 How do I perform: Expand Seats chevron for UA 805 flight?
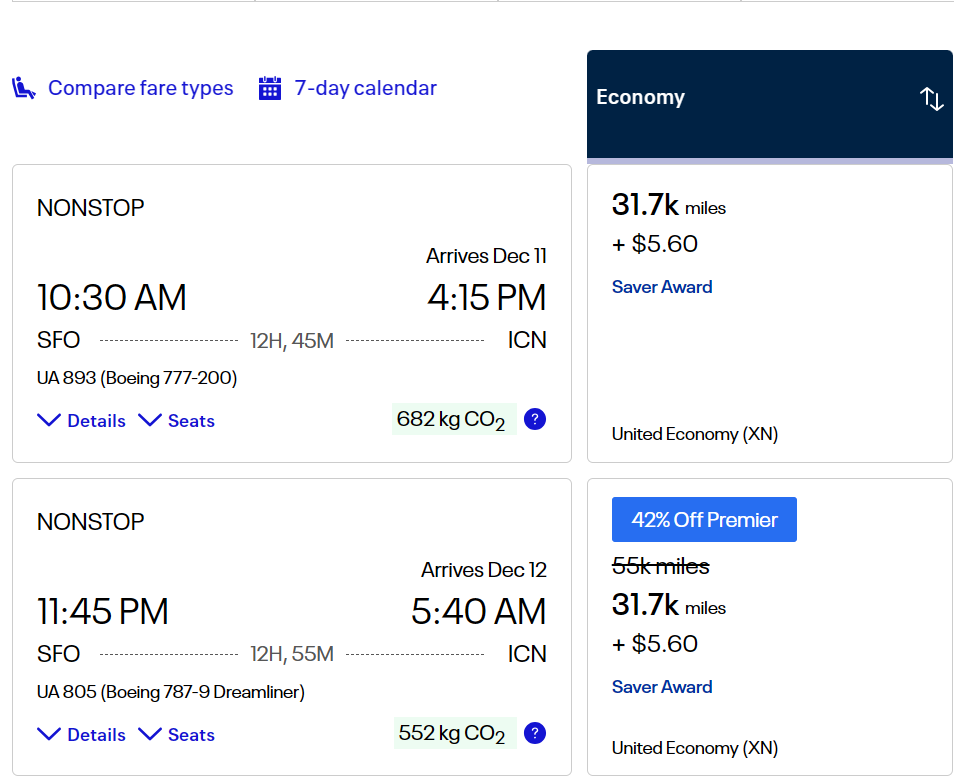tap(150, 734)
